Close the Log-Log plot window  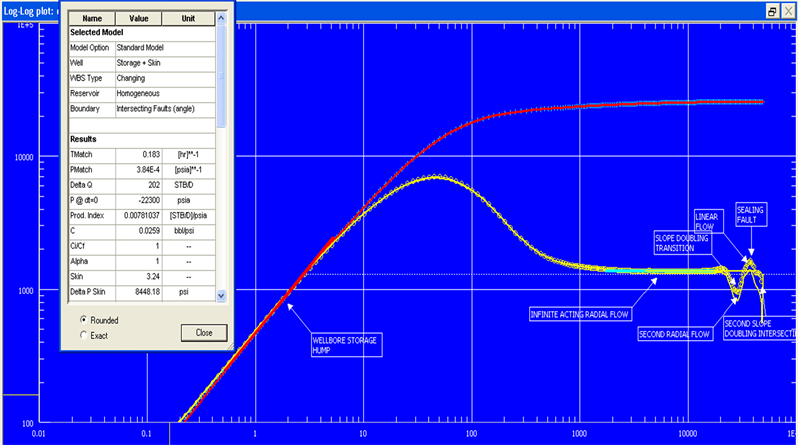click(788, 11)
